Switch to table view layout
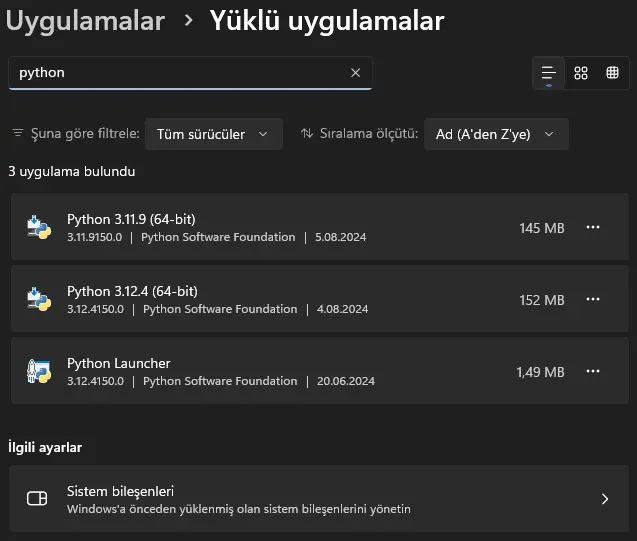This screenshot has width=637, height=541. [x=612, y=73]
